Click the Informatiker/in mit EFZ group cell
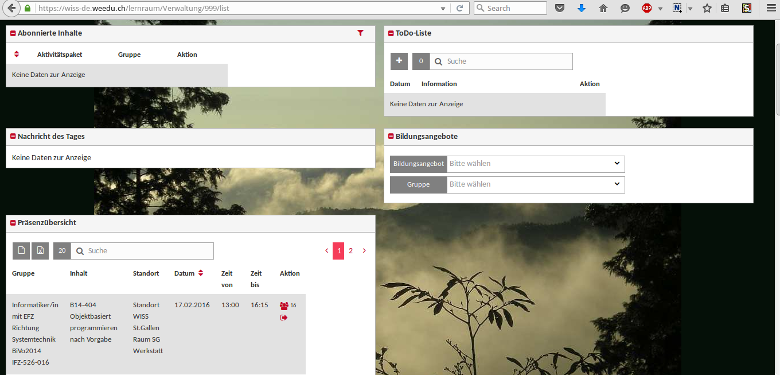Screen dimensions: 780x375 [x=35, y=333]
